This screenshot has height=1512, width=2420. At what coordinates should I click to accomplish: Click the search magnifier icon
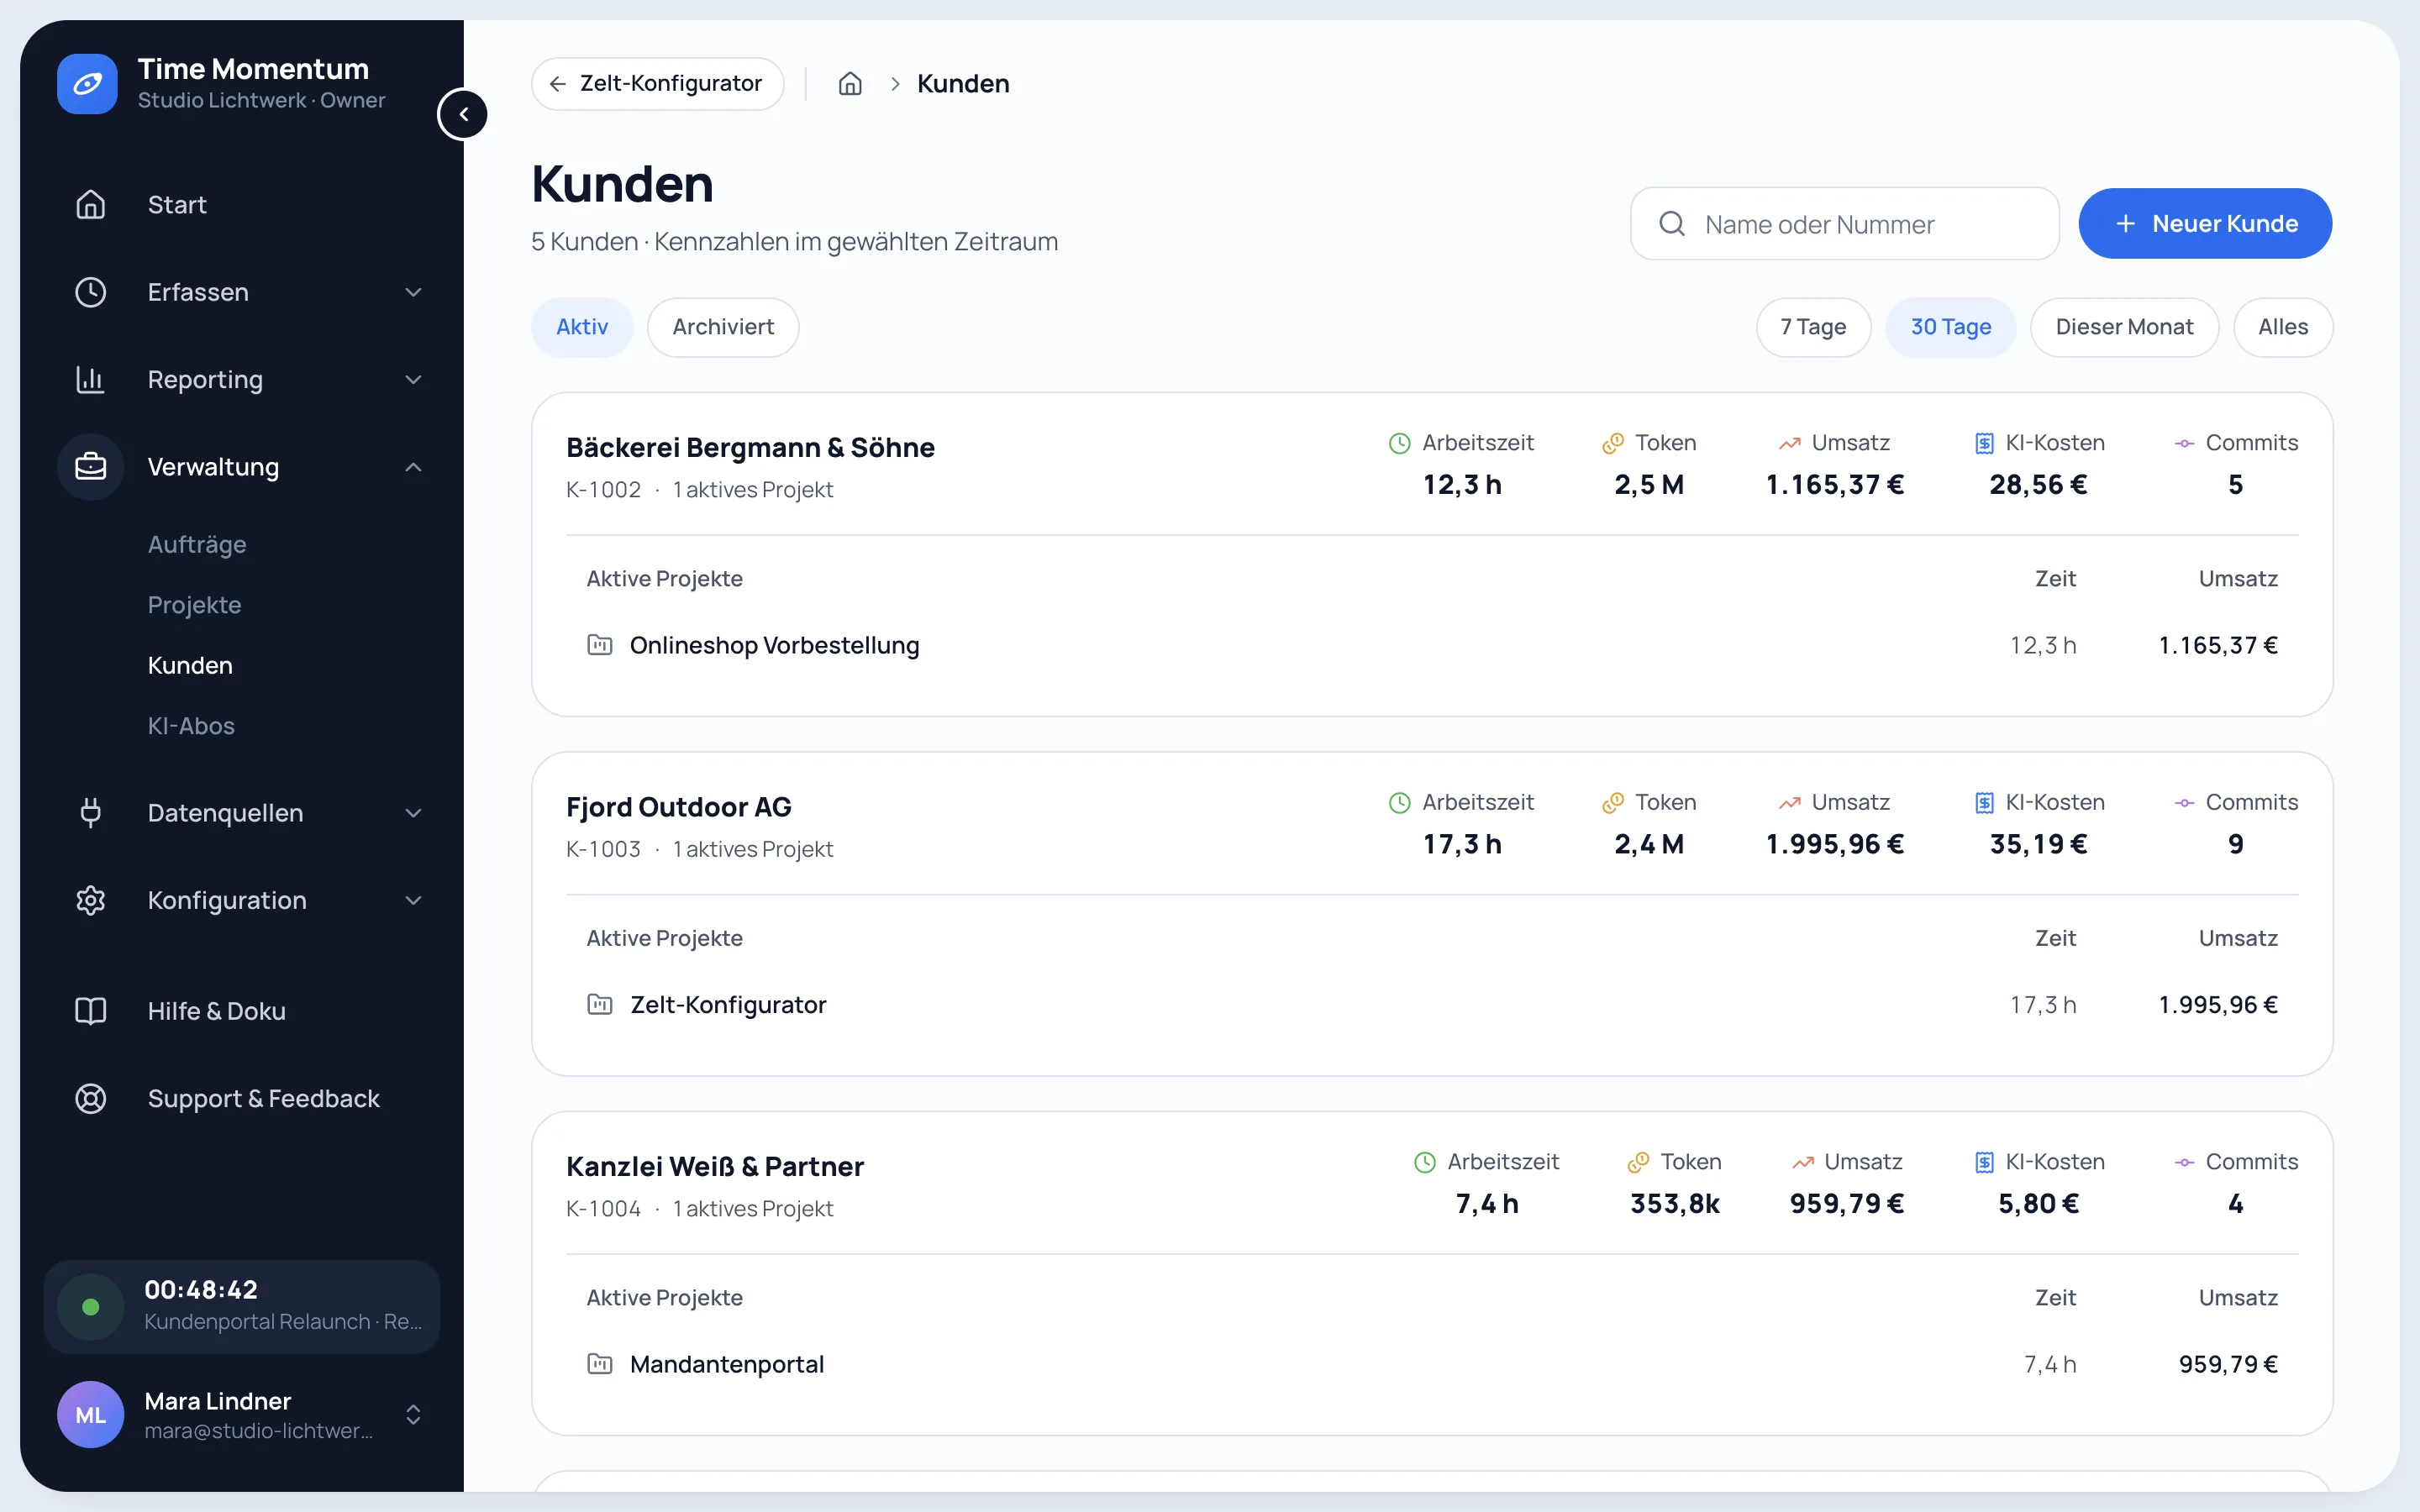tap(1672, 223)
